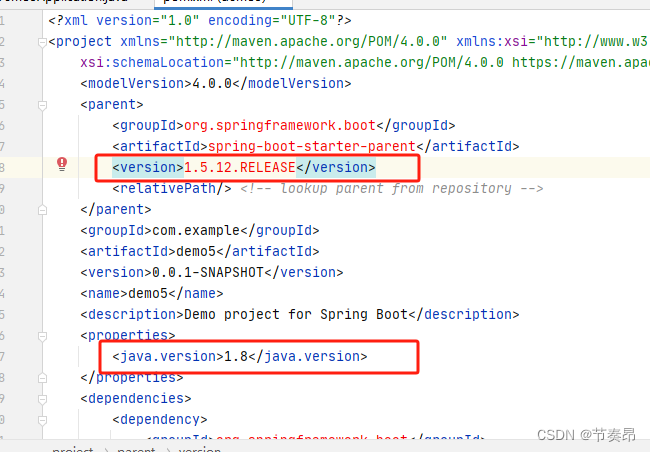Toggle fold marker at closing parent tag
Image resolution: width=650 pixels, height=452 pixels.
(42, 210)
